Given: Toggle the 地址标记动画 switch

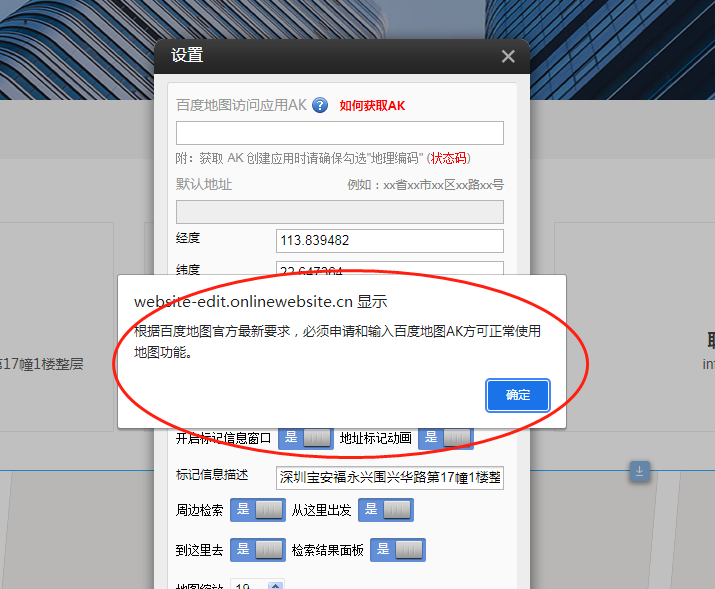Looking at the screenshot, I should pyautogui.click(x=446, y=439).
